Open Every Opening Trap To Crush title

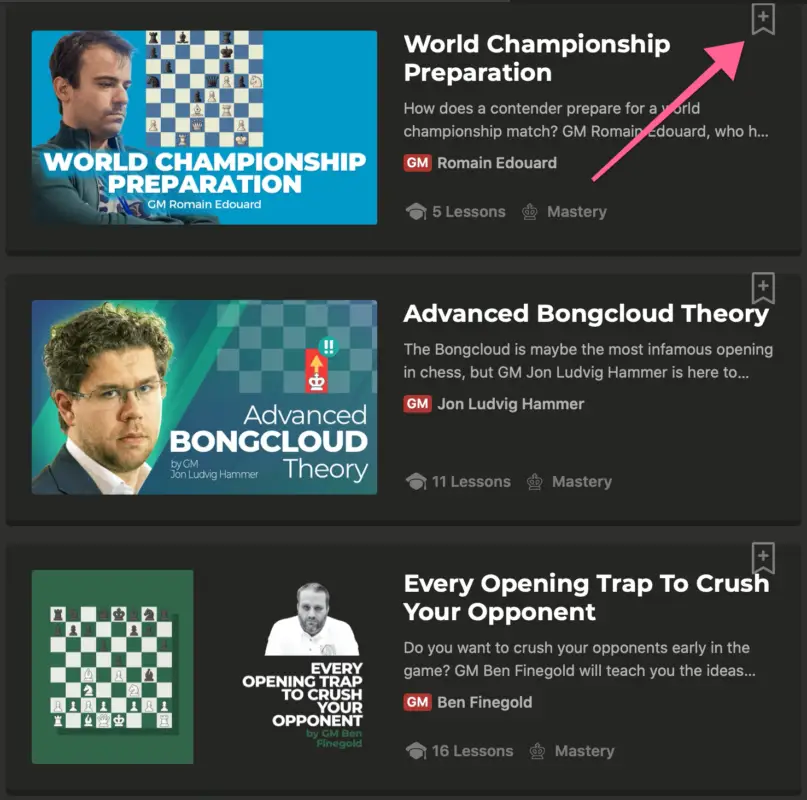point(586,598)
